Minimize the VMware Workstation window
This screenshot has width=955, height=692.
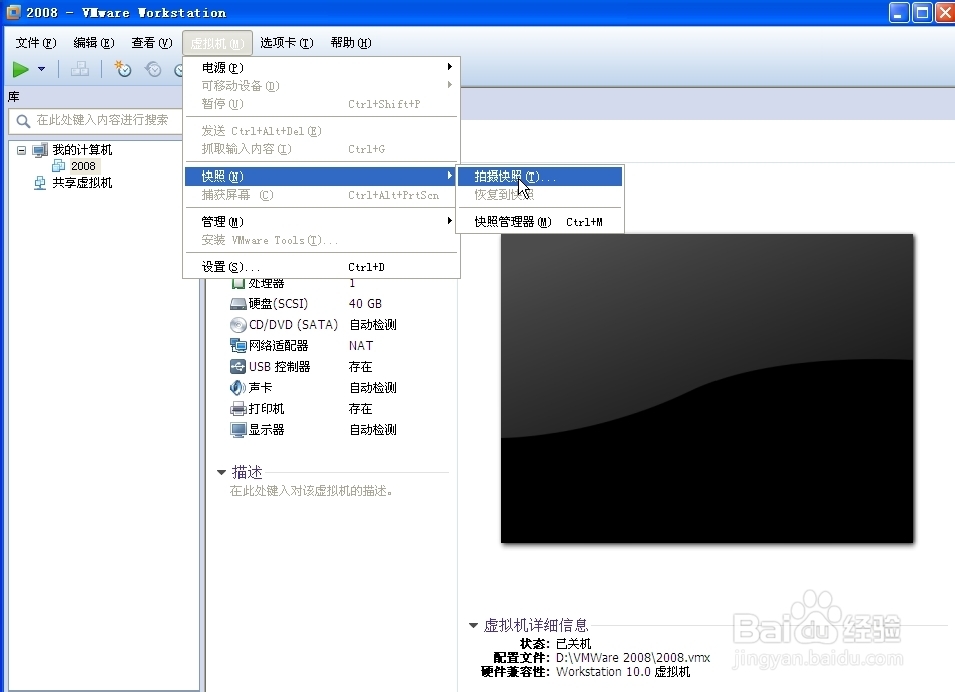coord(898,12)
